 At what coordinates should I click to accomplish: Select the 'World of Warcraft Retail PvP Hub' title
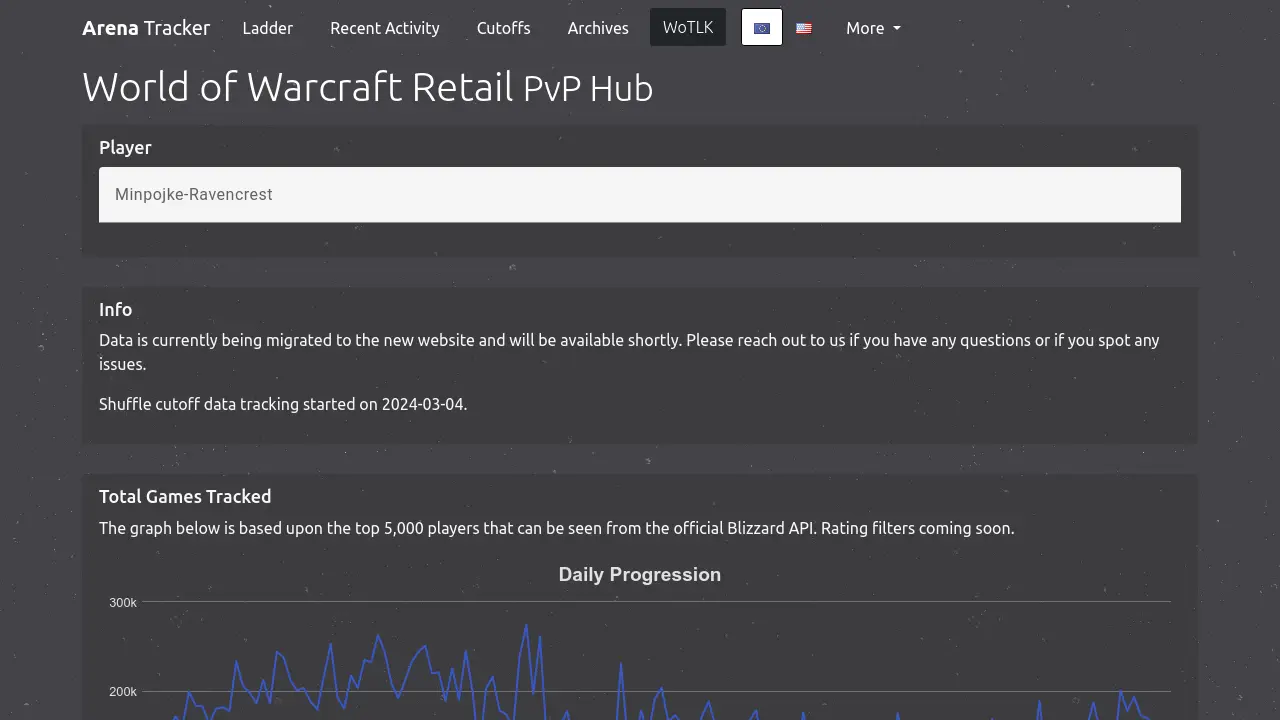point(367,87)
